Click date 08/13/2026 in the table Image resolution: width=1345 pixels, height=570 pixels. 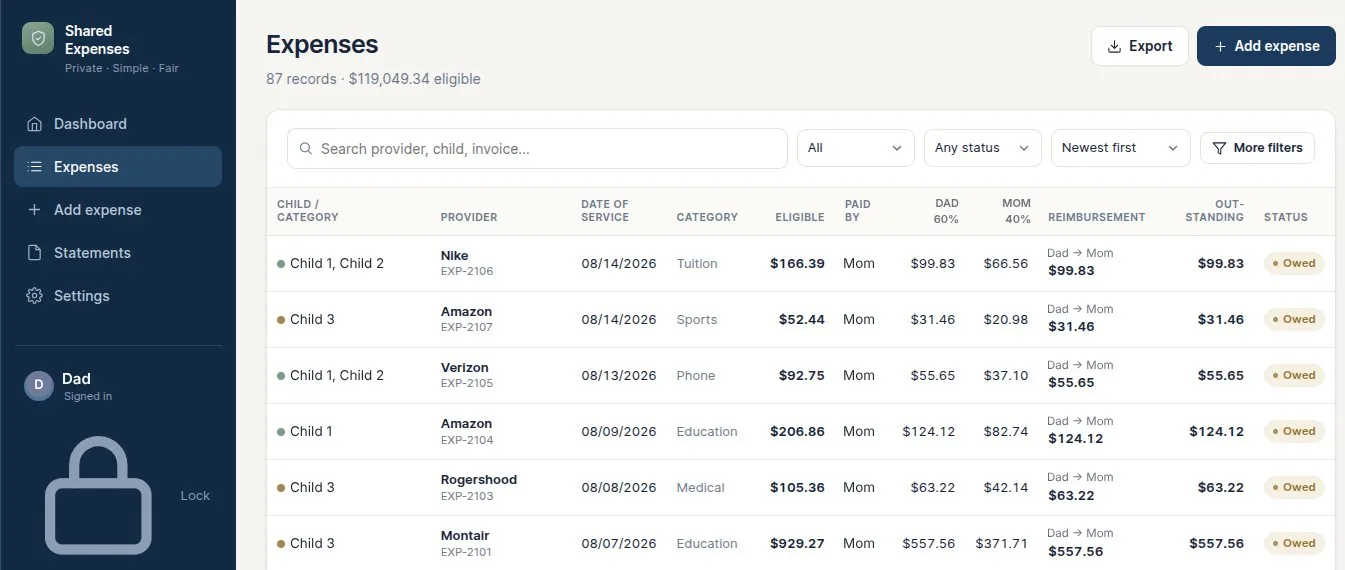(x=619, y=376)
